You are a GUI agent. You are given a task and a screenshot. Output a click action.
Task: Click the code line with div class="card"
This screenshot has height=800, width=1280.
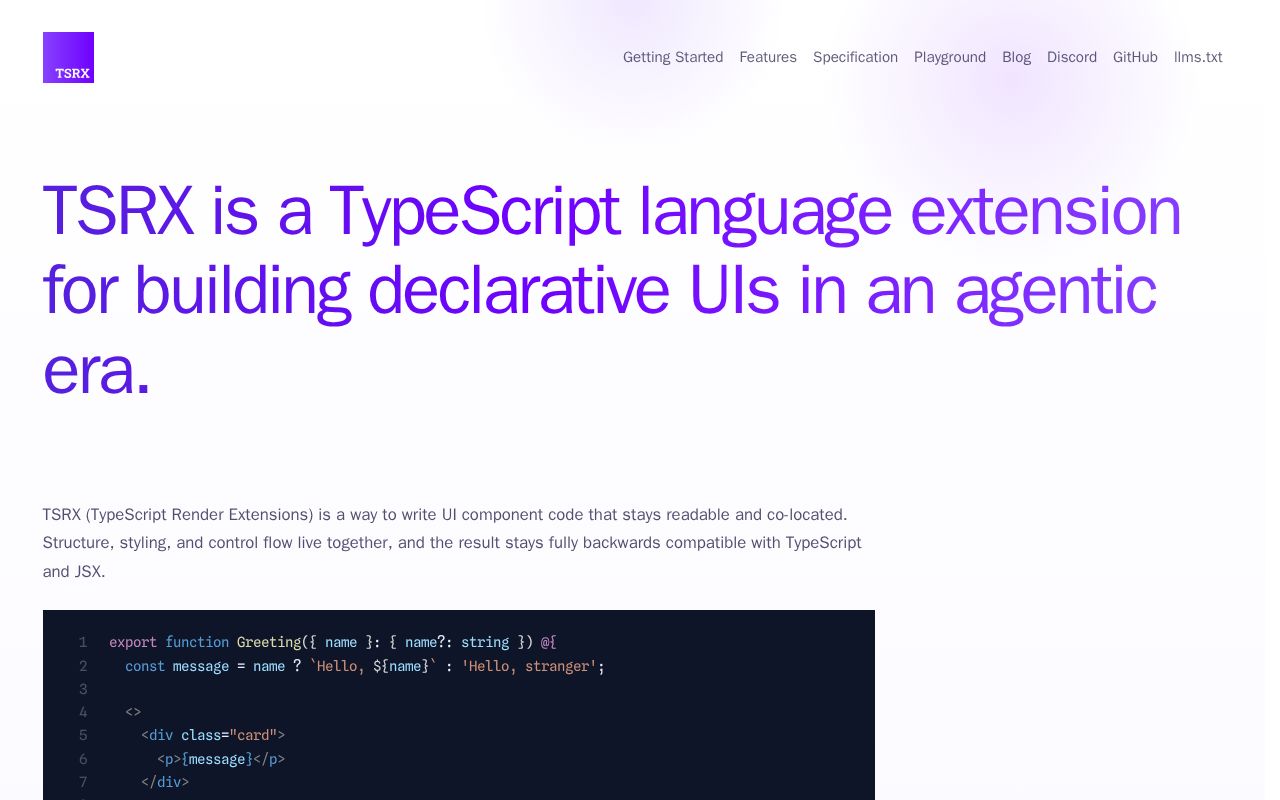pyautogui.click(x=213, y=735)
